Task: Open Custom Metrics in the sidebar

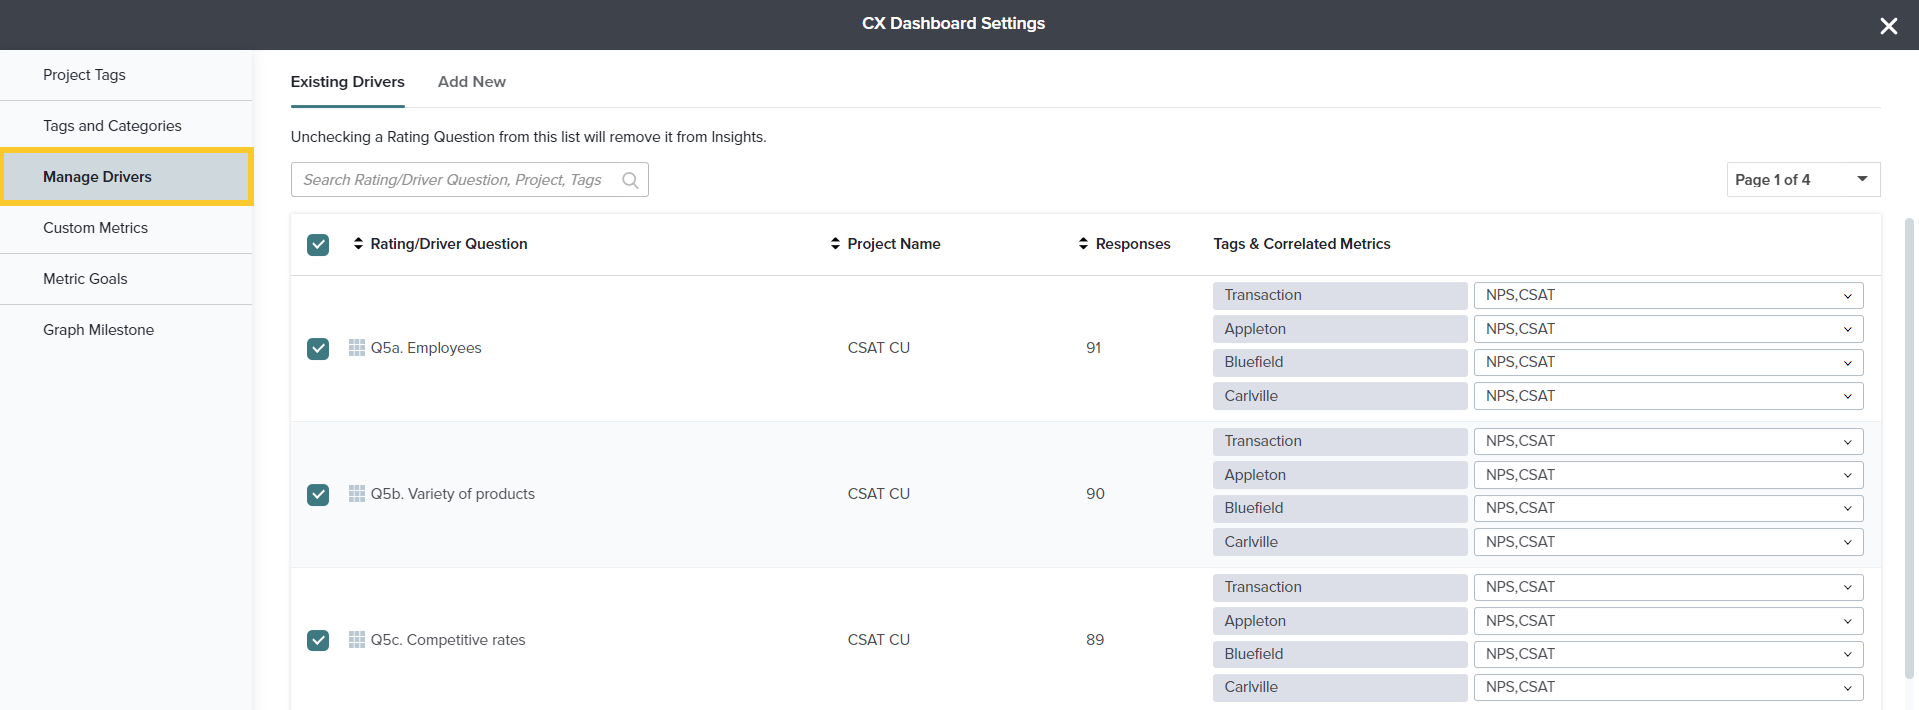Action: coord(96,228)
